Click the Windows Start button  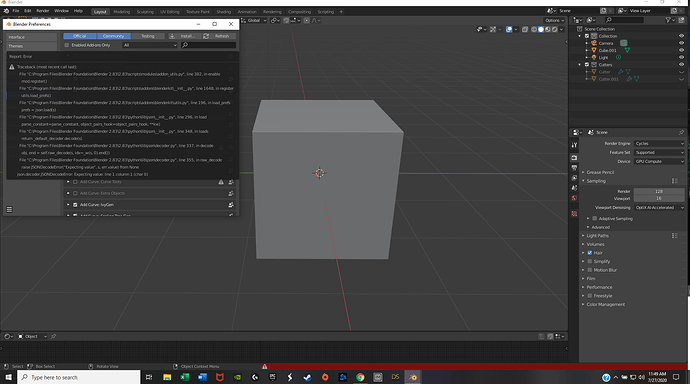coord(8,377)
